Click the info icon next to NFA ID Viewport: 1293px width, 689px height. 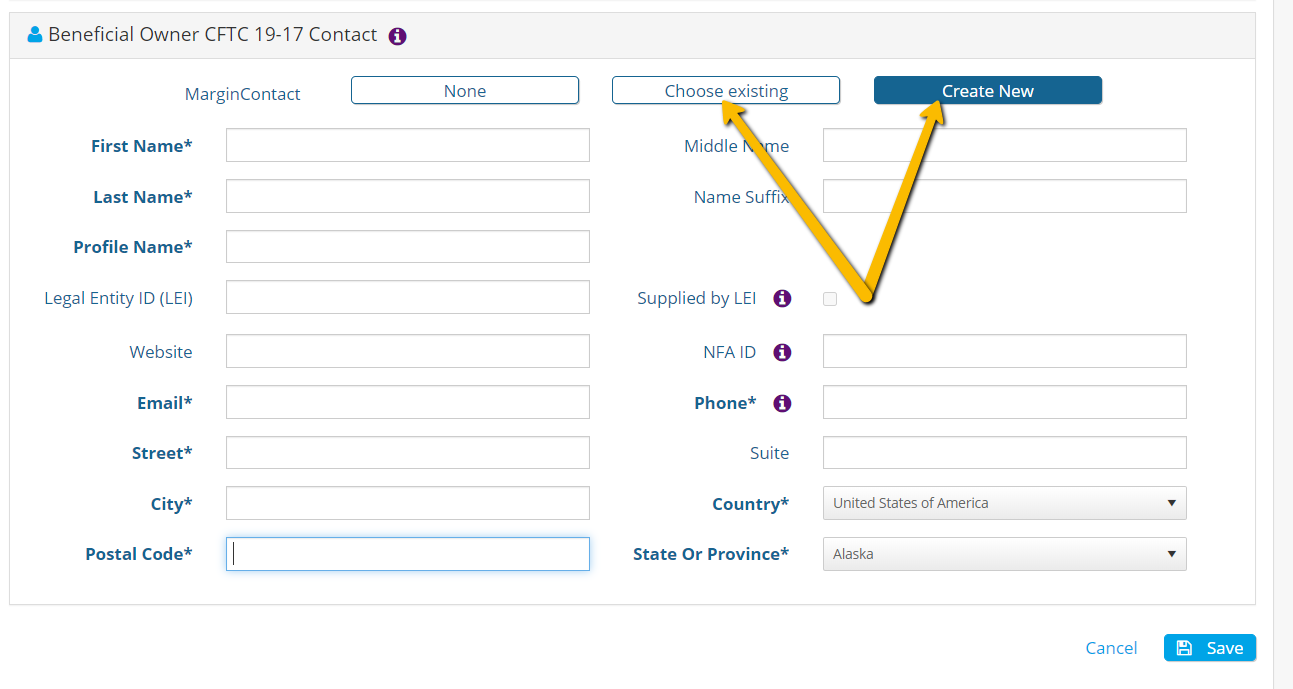coord(783,352)
